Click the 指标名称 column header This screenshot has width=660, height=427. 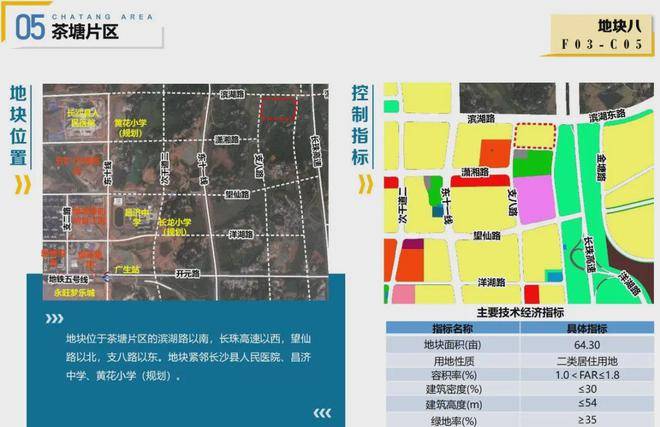[x=453, y=328]
